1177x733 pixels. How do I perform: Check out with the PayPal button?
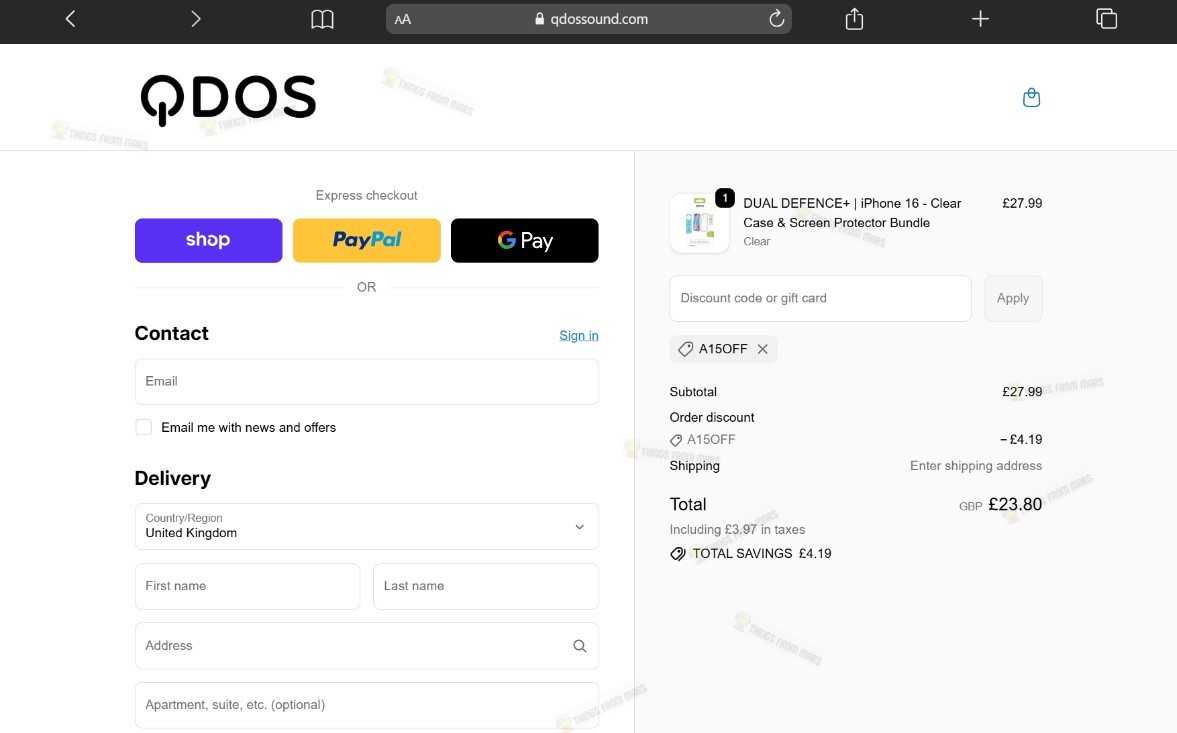pos(367,240)
